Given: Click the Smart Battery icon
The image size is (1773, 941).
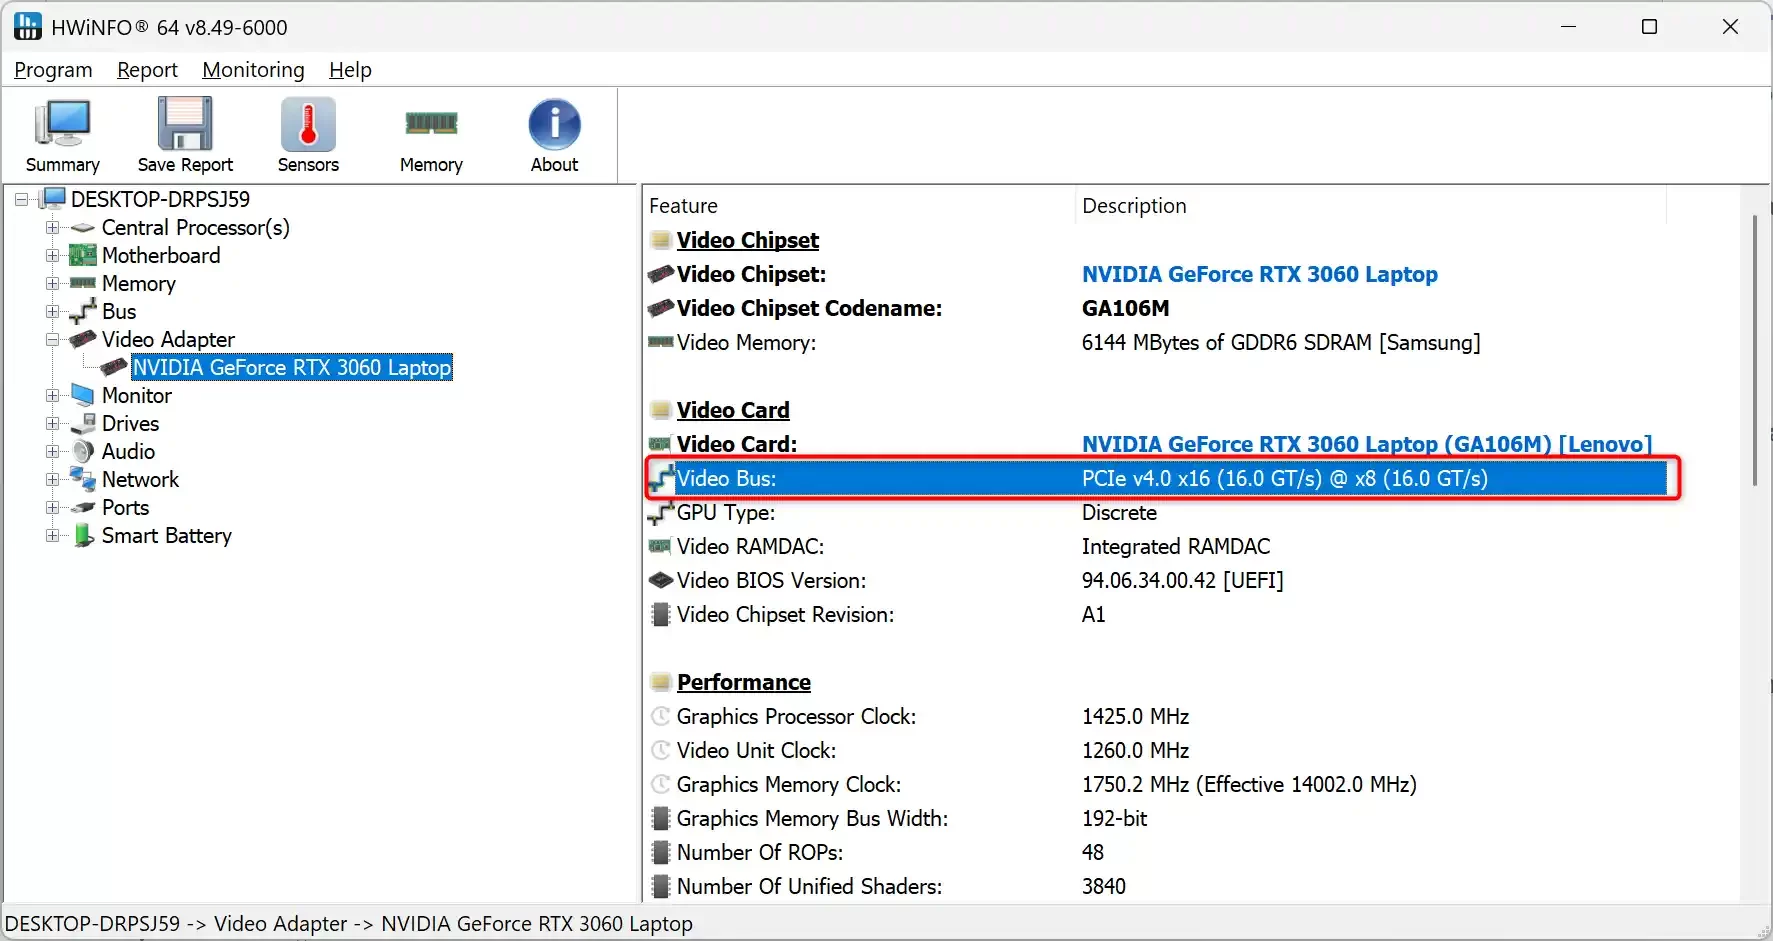Looking at the screenshot, I should click(x=84, y=535).
